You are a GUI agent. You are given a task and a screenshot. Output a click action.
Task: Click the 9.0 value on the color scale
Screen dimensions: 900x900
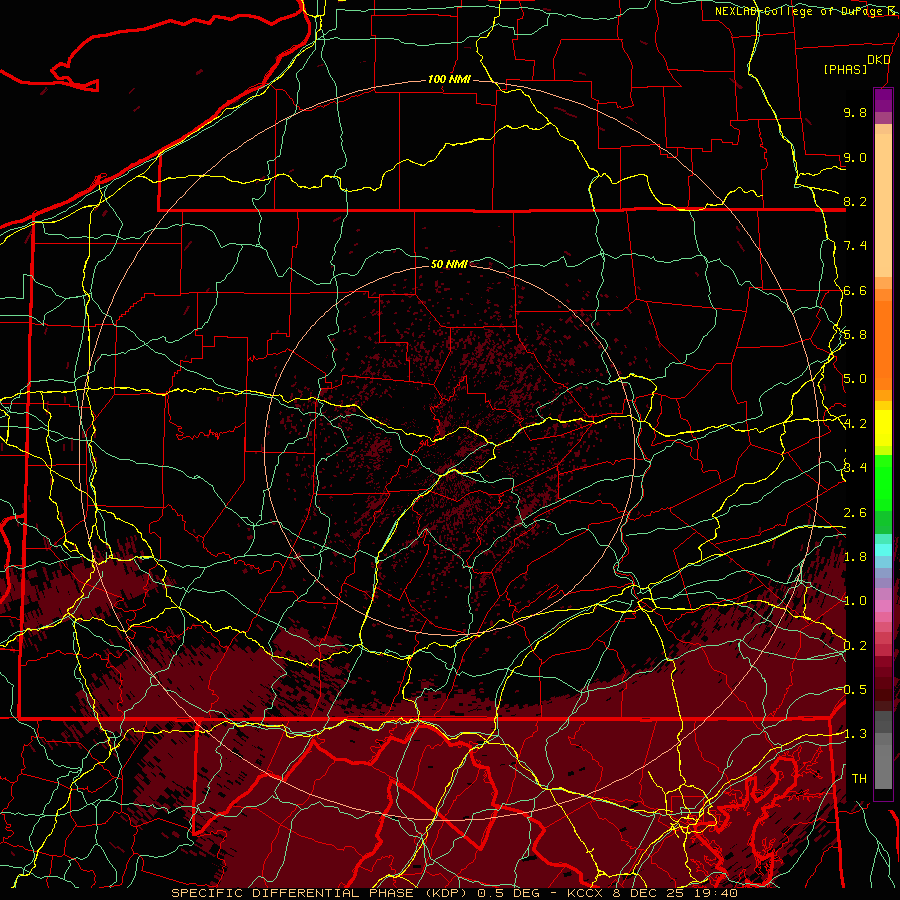click(x=855, y=157)
